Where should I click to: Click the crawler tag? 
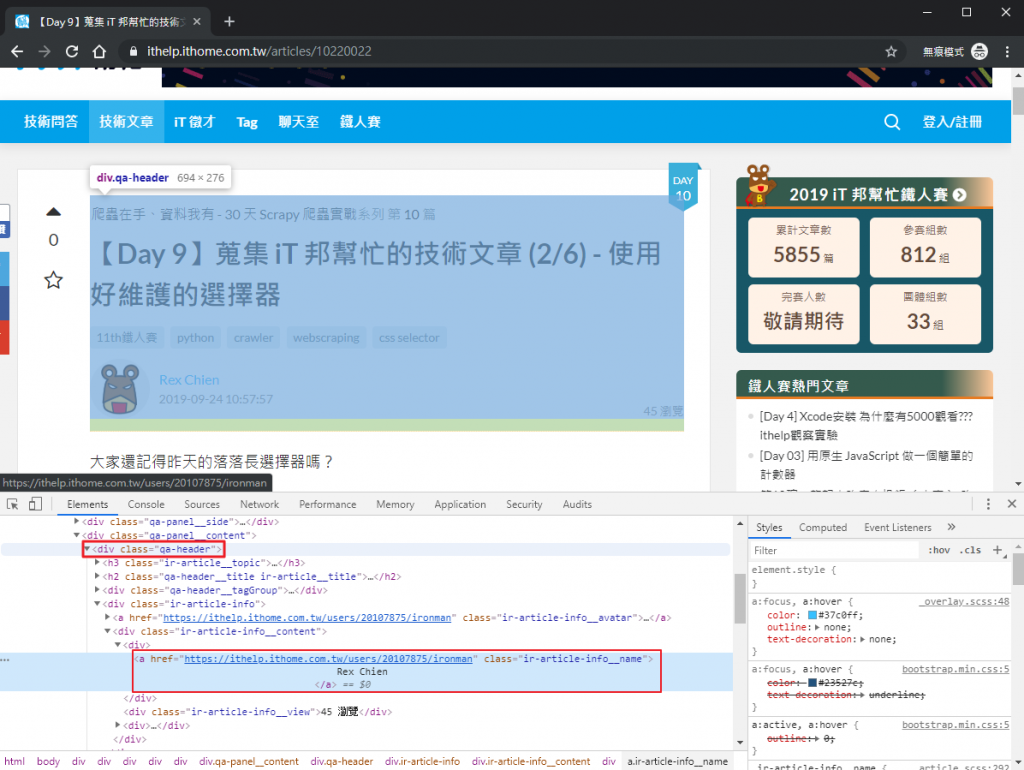(253, 338)
